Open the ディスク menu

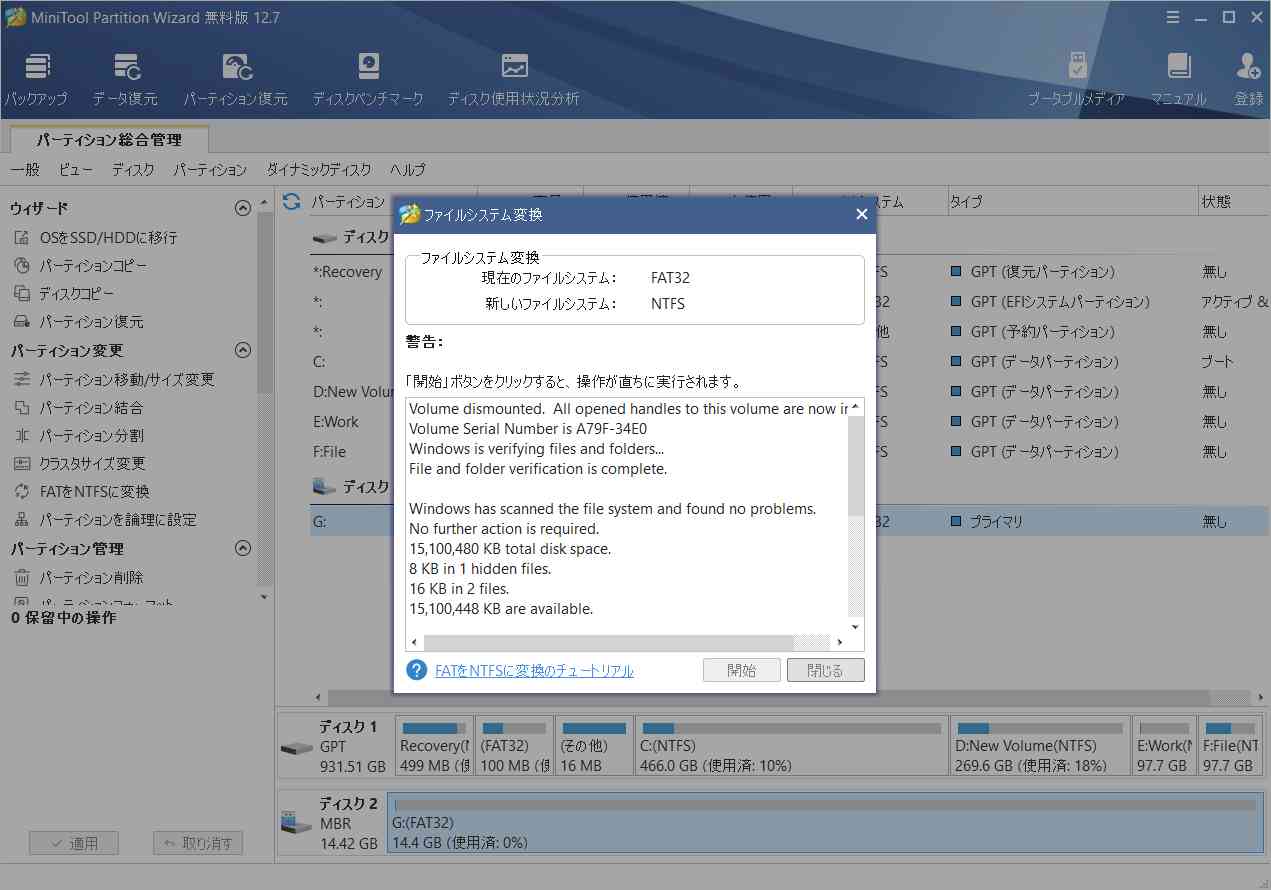coord(133,170)
